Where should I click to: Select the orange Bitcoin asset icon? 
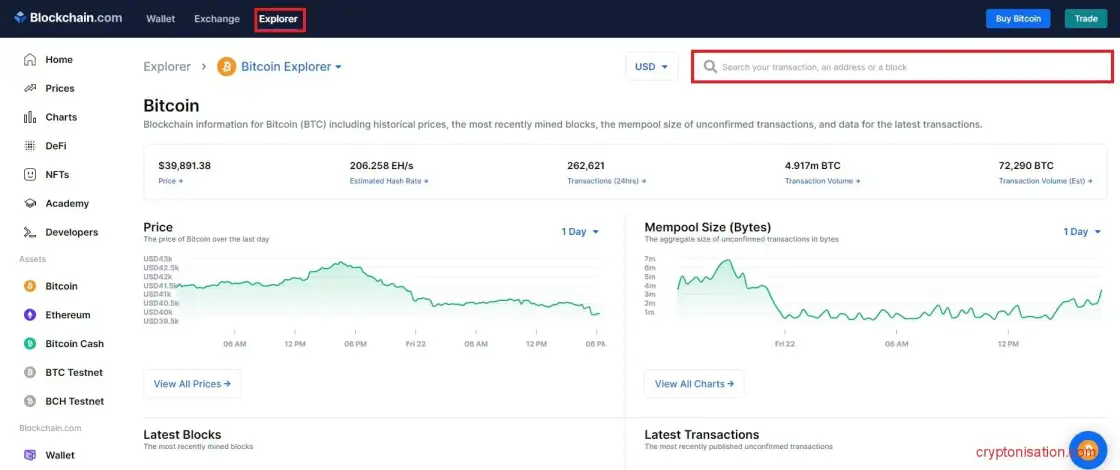pyautogui.click(x=30, y=286)
